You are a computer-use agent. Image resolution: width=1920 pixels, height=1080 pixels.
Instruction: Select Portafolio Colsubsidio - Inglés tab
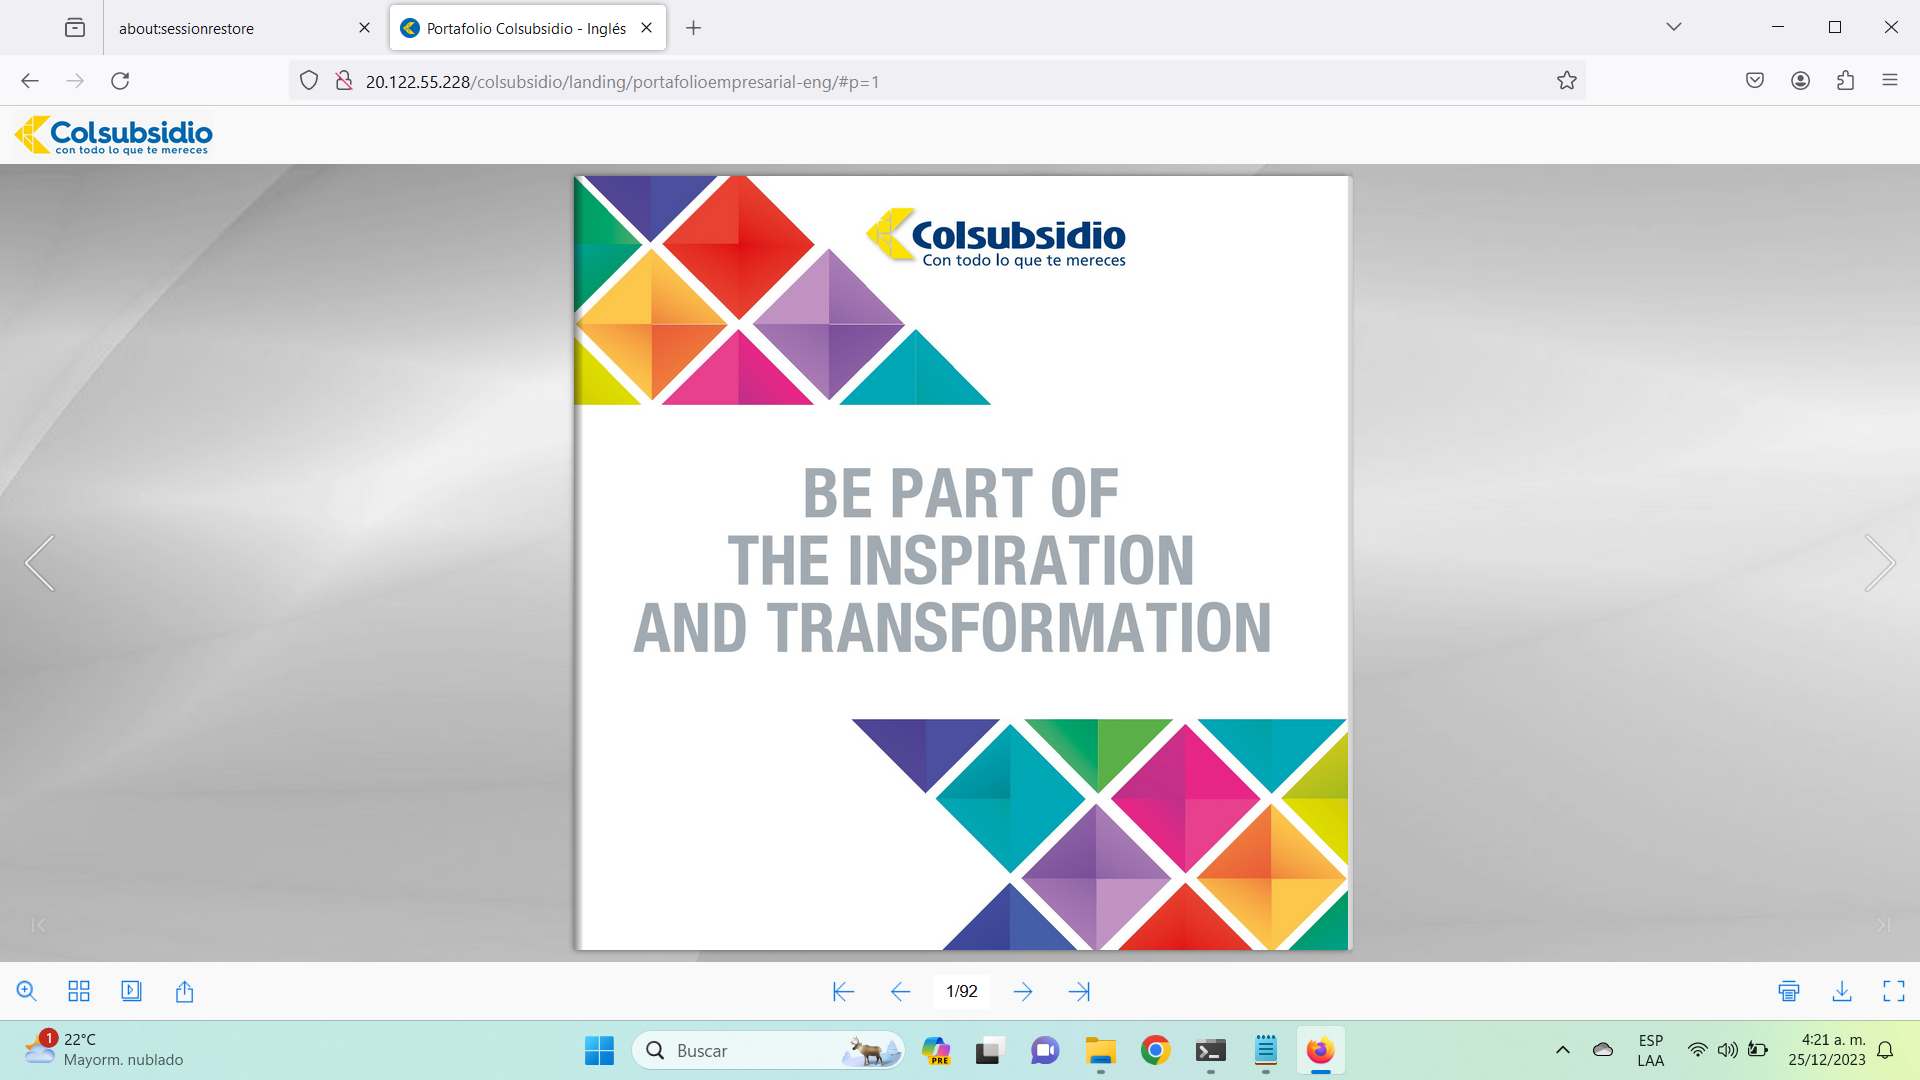pos(525,28)
